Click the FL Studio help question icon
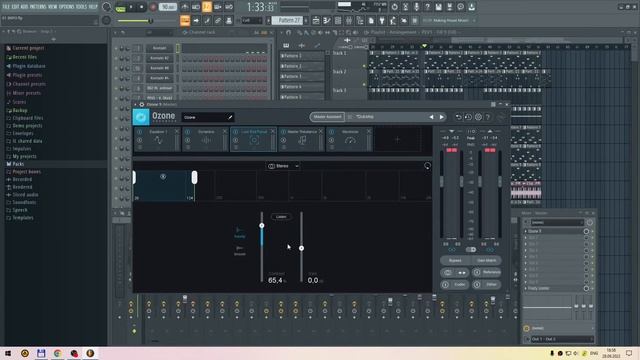Viewport: 640px width, 360px height. pos(427,7)
